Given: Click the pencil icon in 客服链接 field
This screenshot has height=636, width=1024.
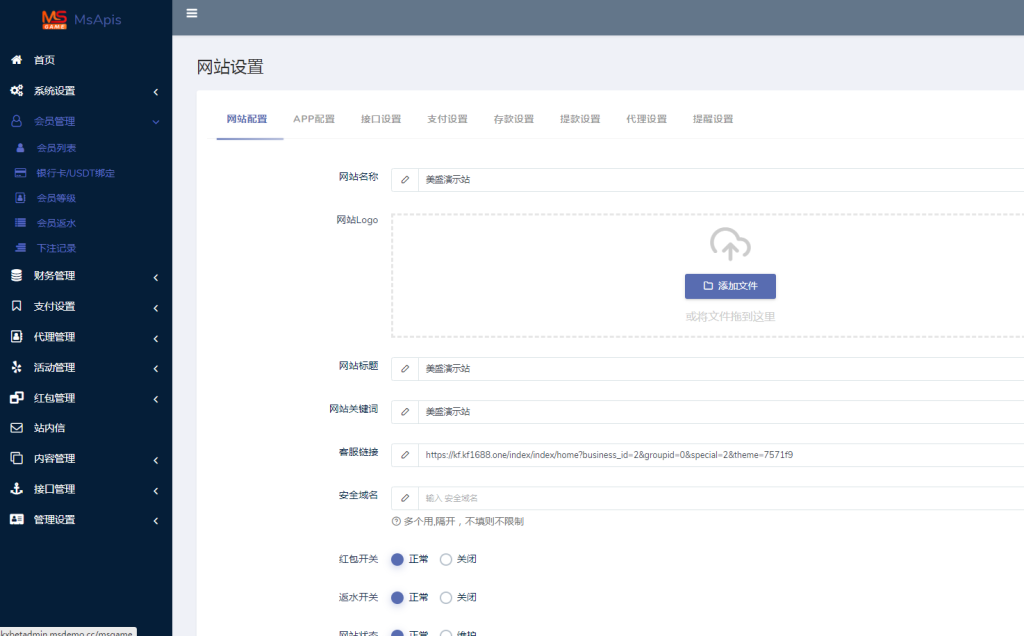Looking at the screenshot, I should point(405,455).
